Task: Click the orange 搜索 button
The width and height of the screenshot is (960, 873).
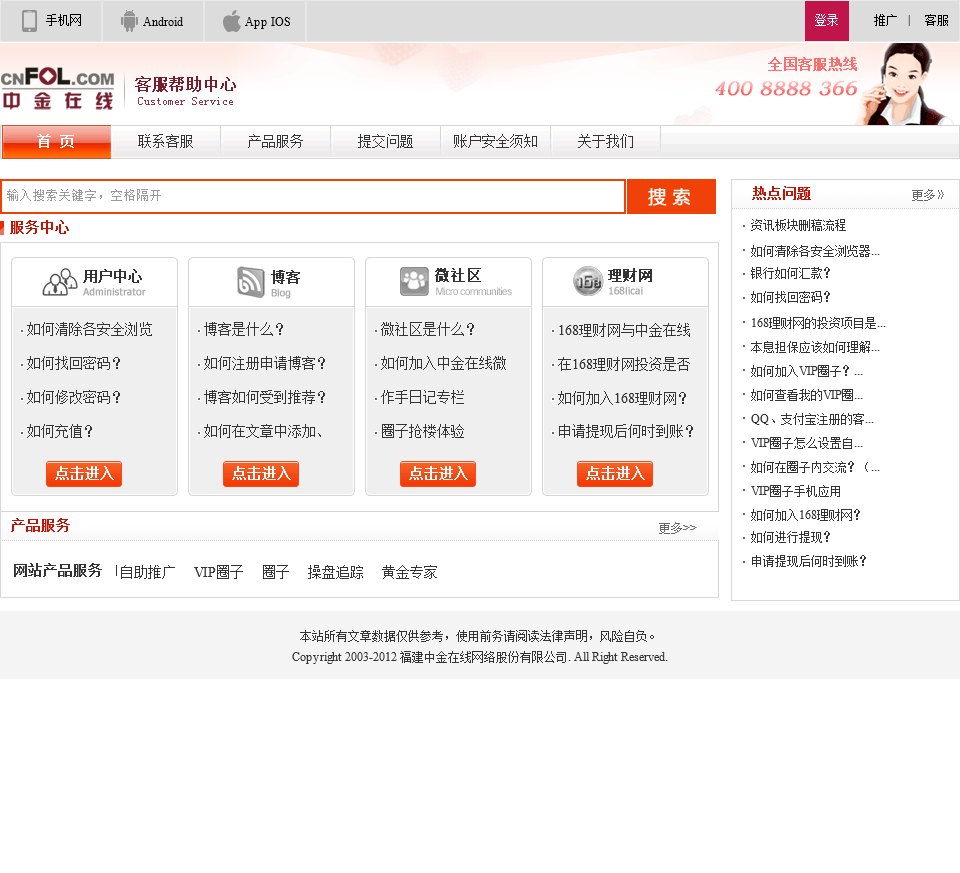Action: (671, 197)
